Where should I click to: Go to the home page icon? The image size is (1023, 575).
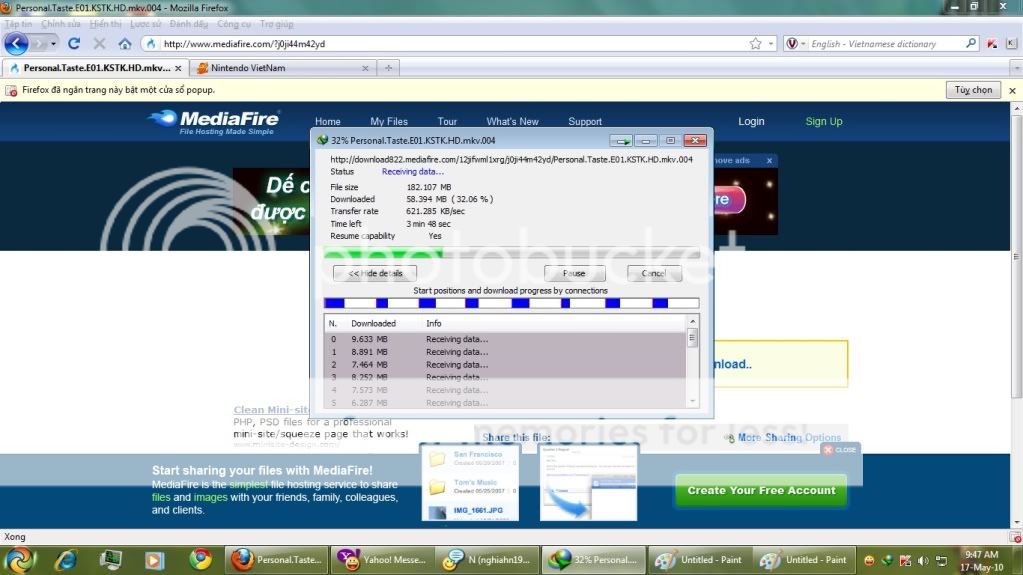point(125,44)
